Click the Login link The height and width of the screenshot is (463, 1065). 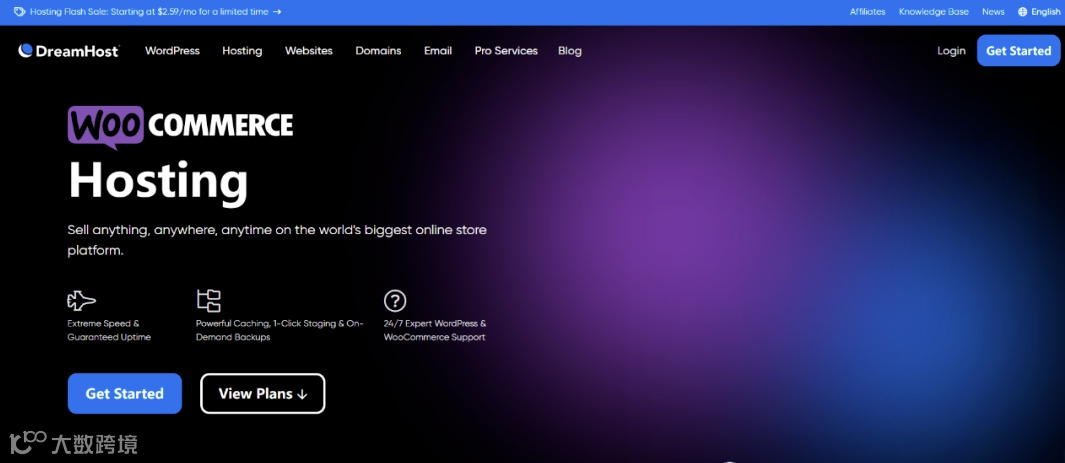(x=951, y=51)
